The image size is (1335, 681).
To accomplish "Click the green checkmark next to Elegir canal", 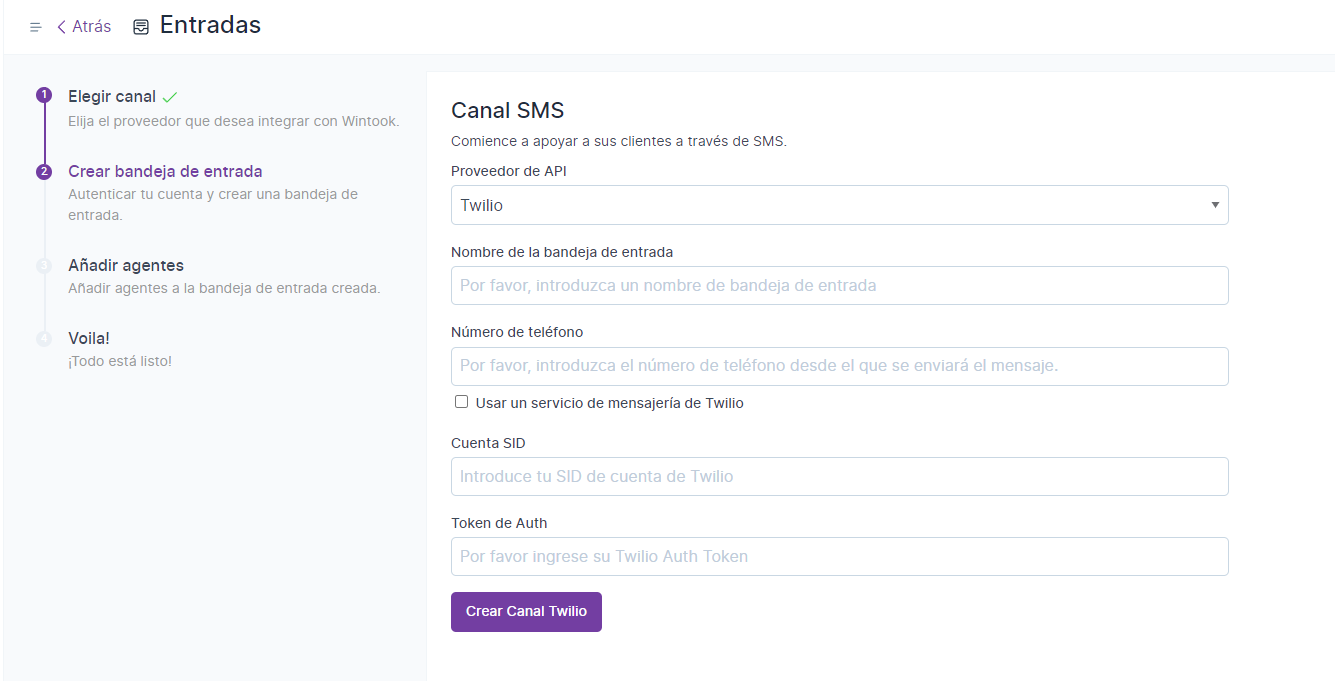I will point(170,97).
